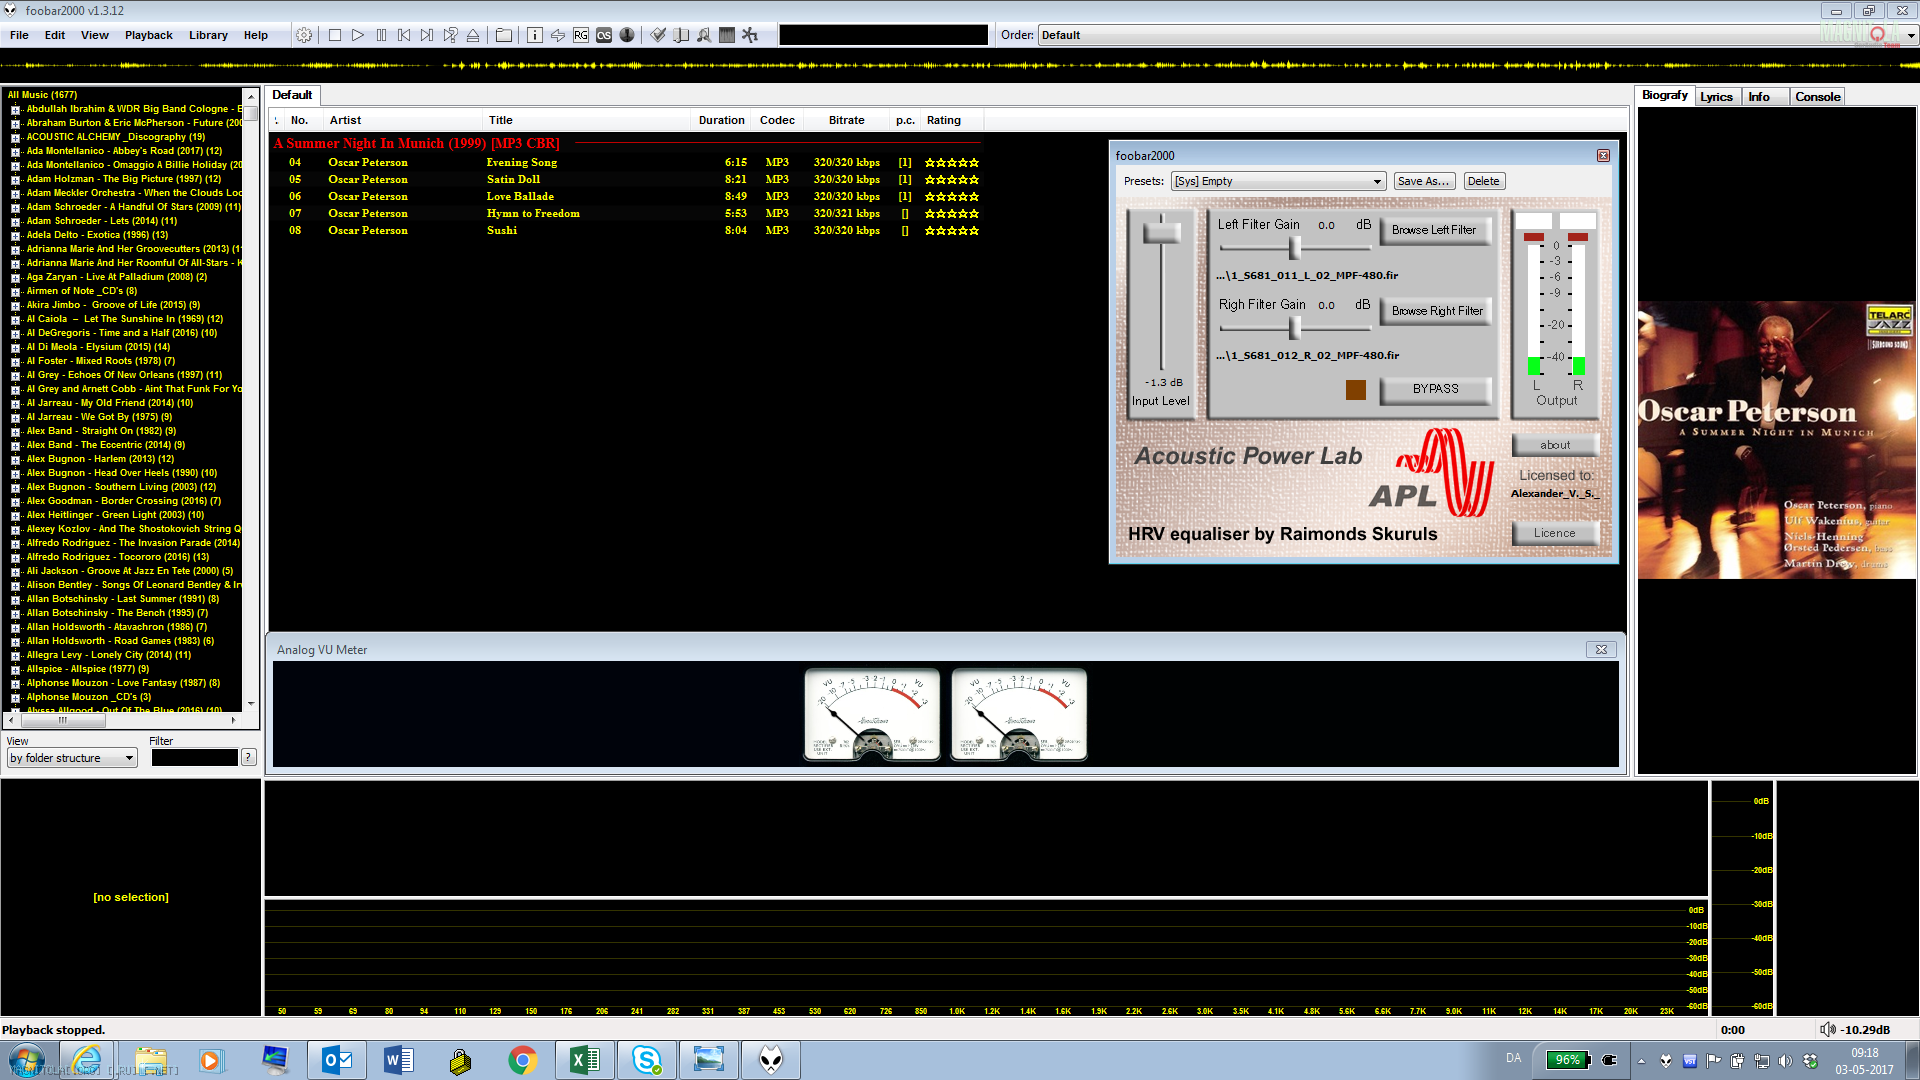Click the Browse Left Filter button
The width and height of the screenshot is (1920, 1080).
click(x=1433, y=230)
